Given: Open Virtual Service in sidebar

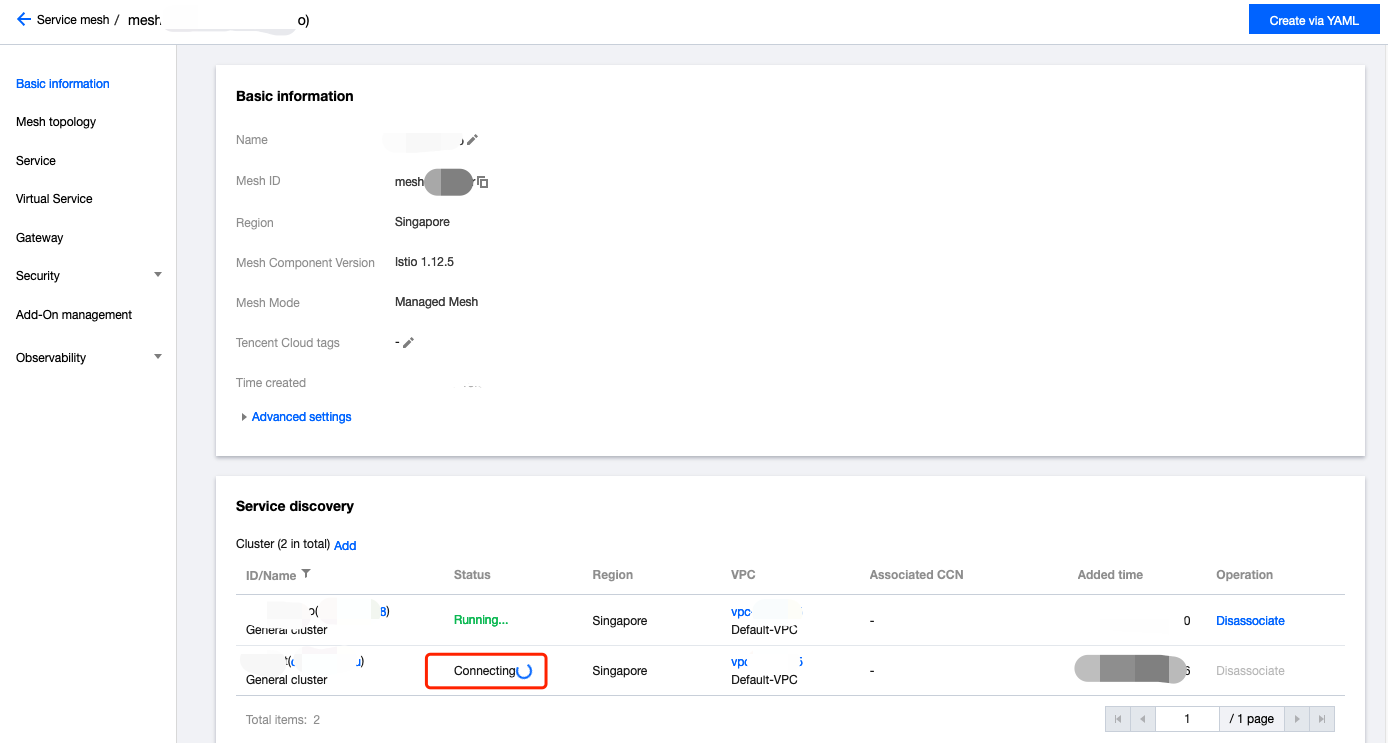Looking at the screenshot, I should [x=54, y=199].
